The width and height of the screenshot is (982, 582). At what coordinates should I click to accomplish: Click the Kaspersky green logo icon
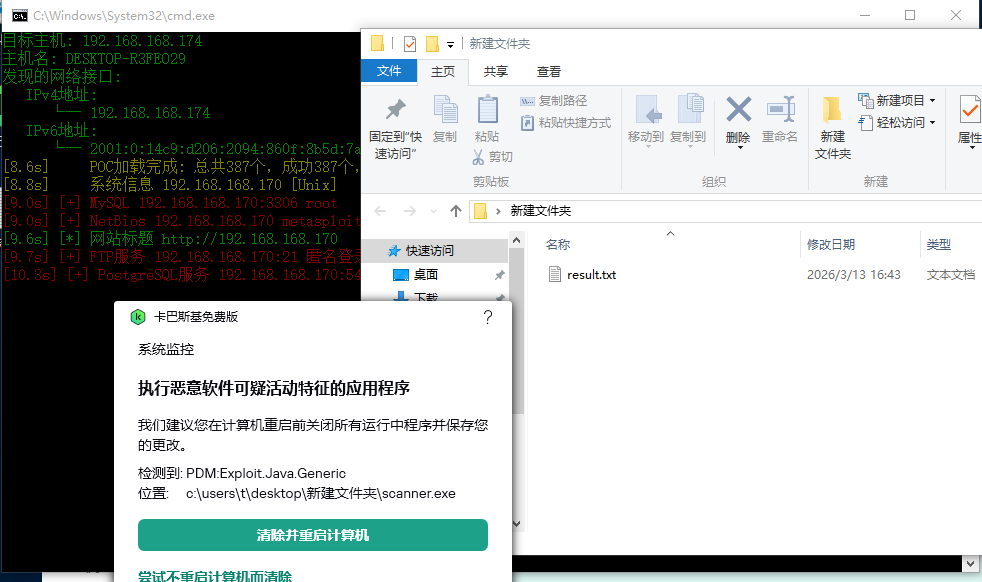point(138,317)
